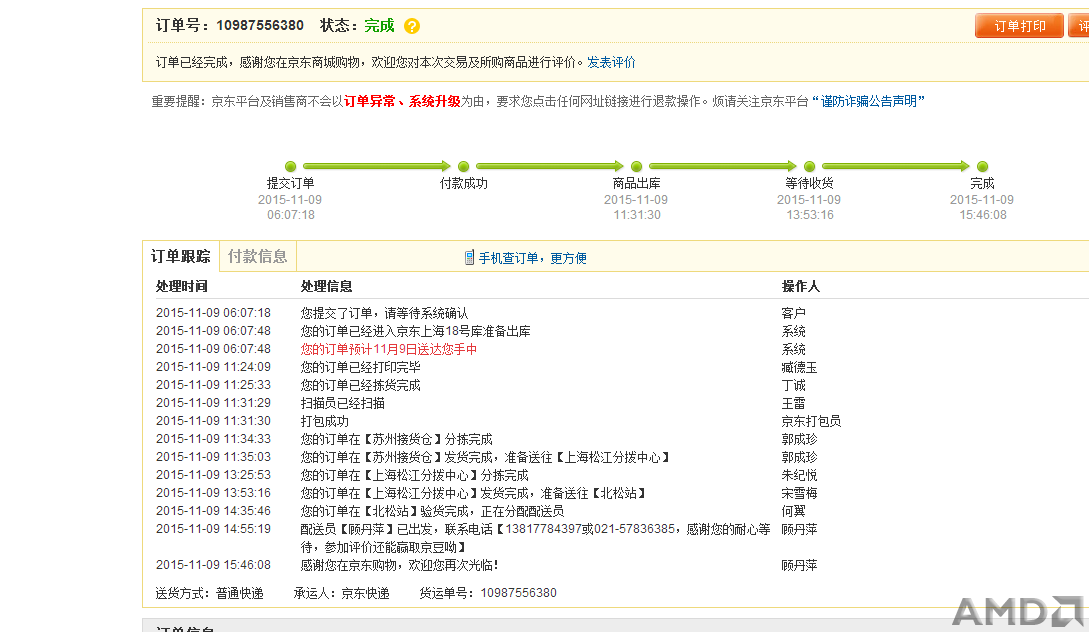Click timestamp 2015-11-09 13:25:53

(x=213, y=475)
